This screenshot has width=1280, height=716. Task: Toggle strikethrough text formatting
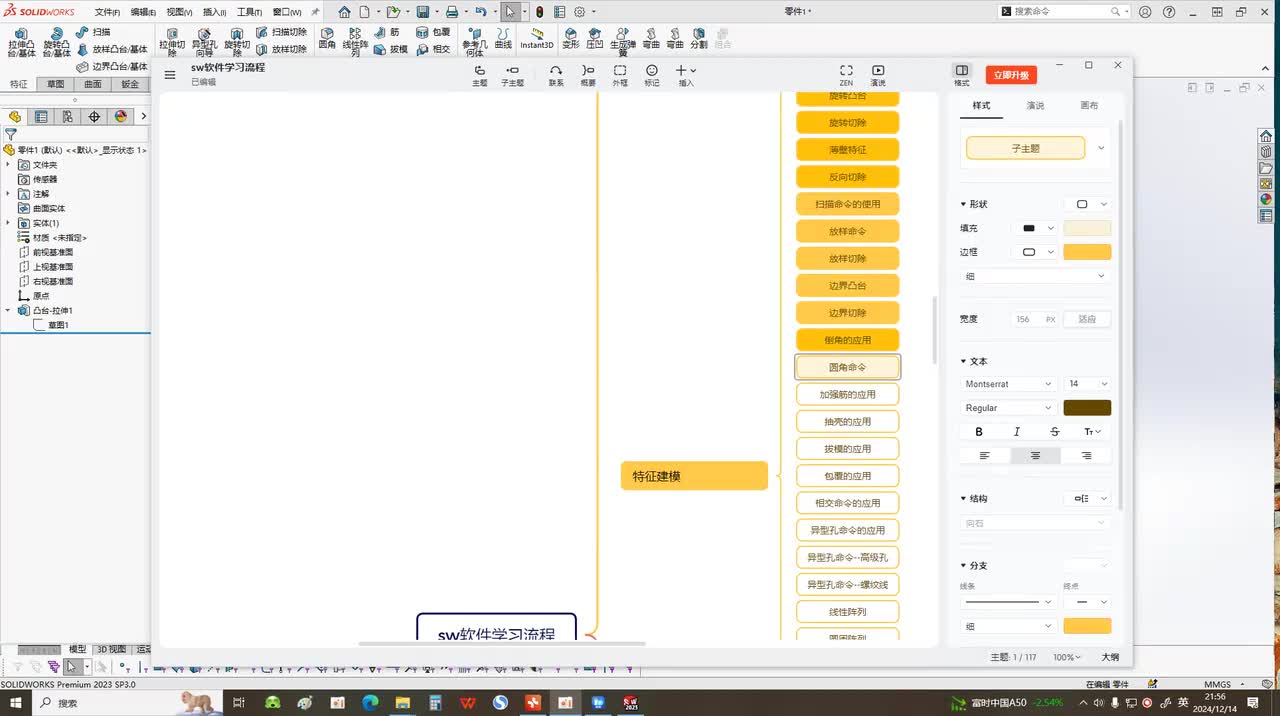pos(1055,432)
